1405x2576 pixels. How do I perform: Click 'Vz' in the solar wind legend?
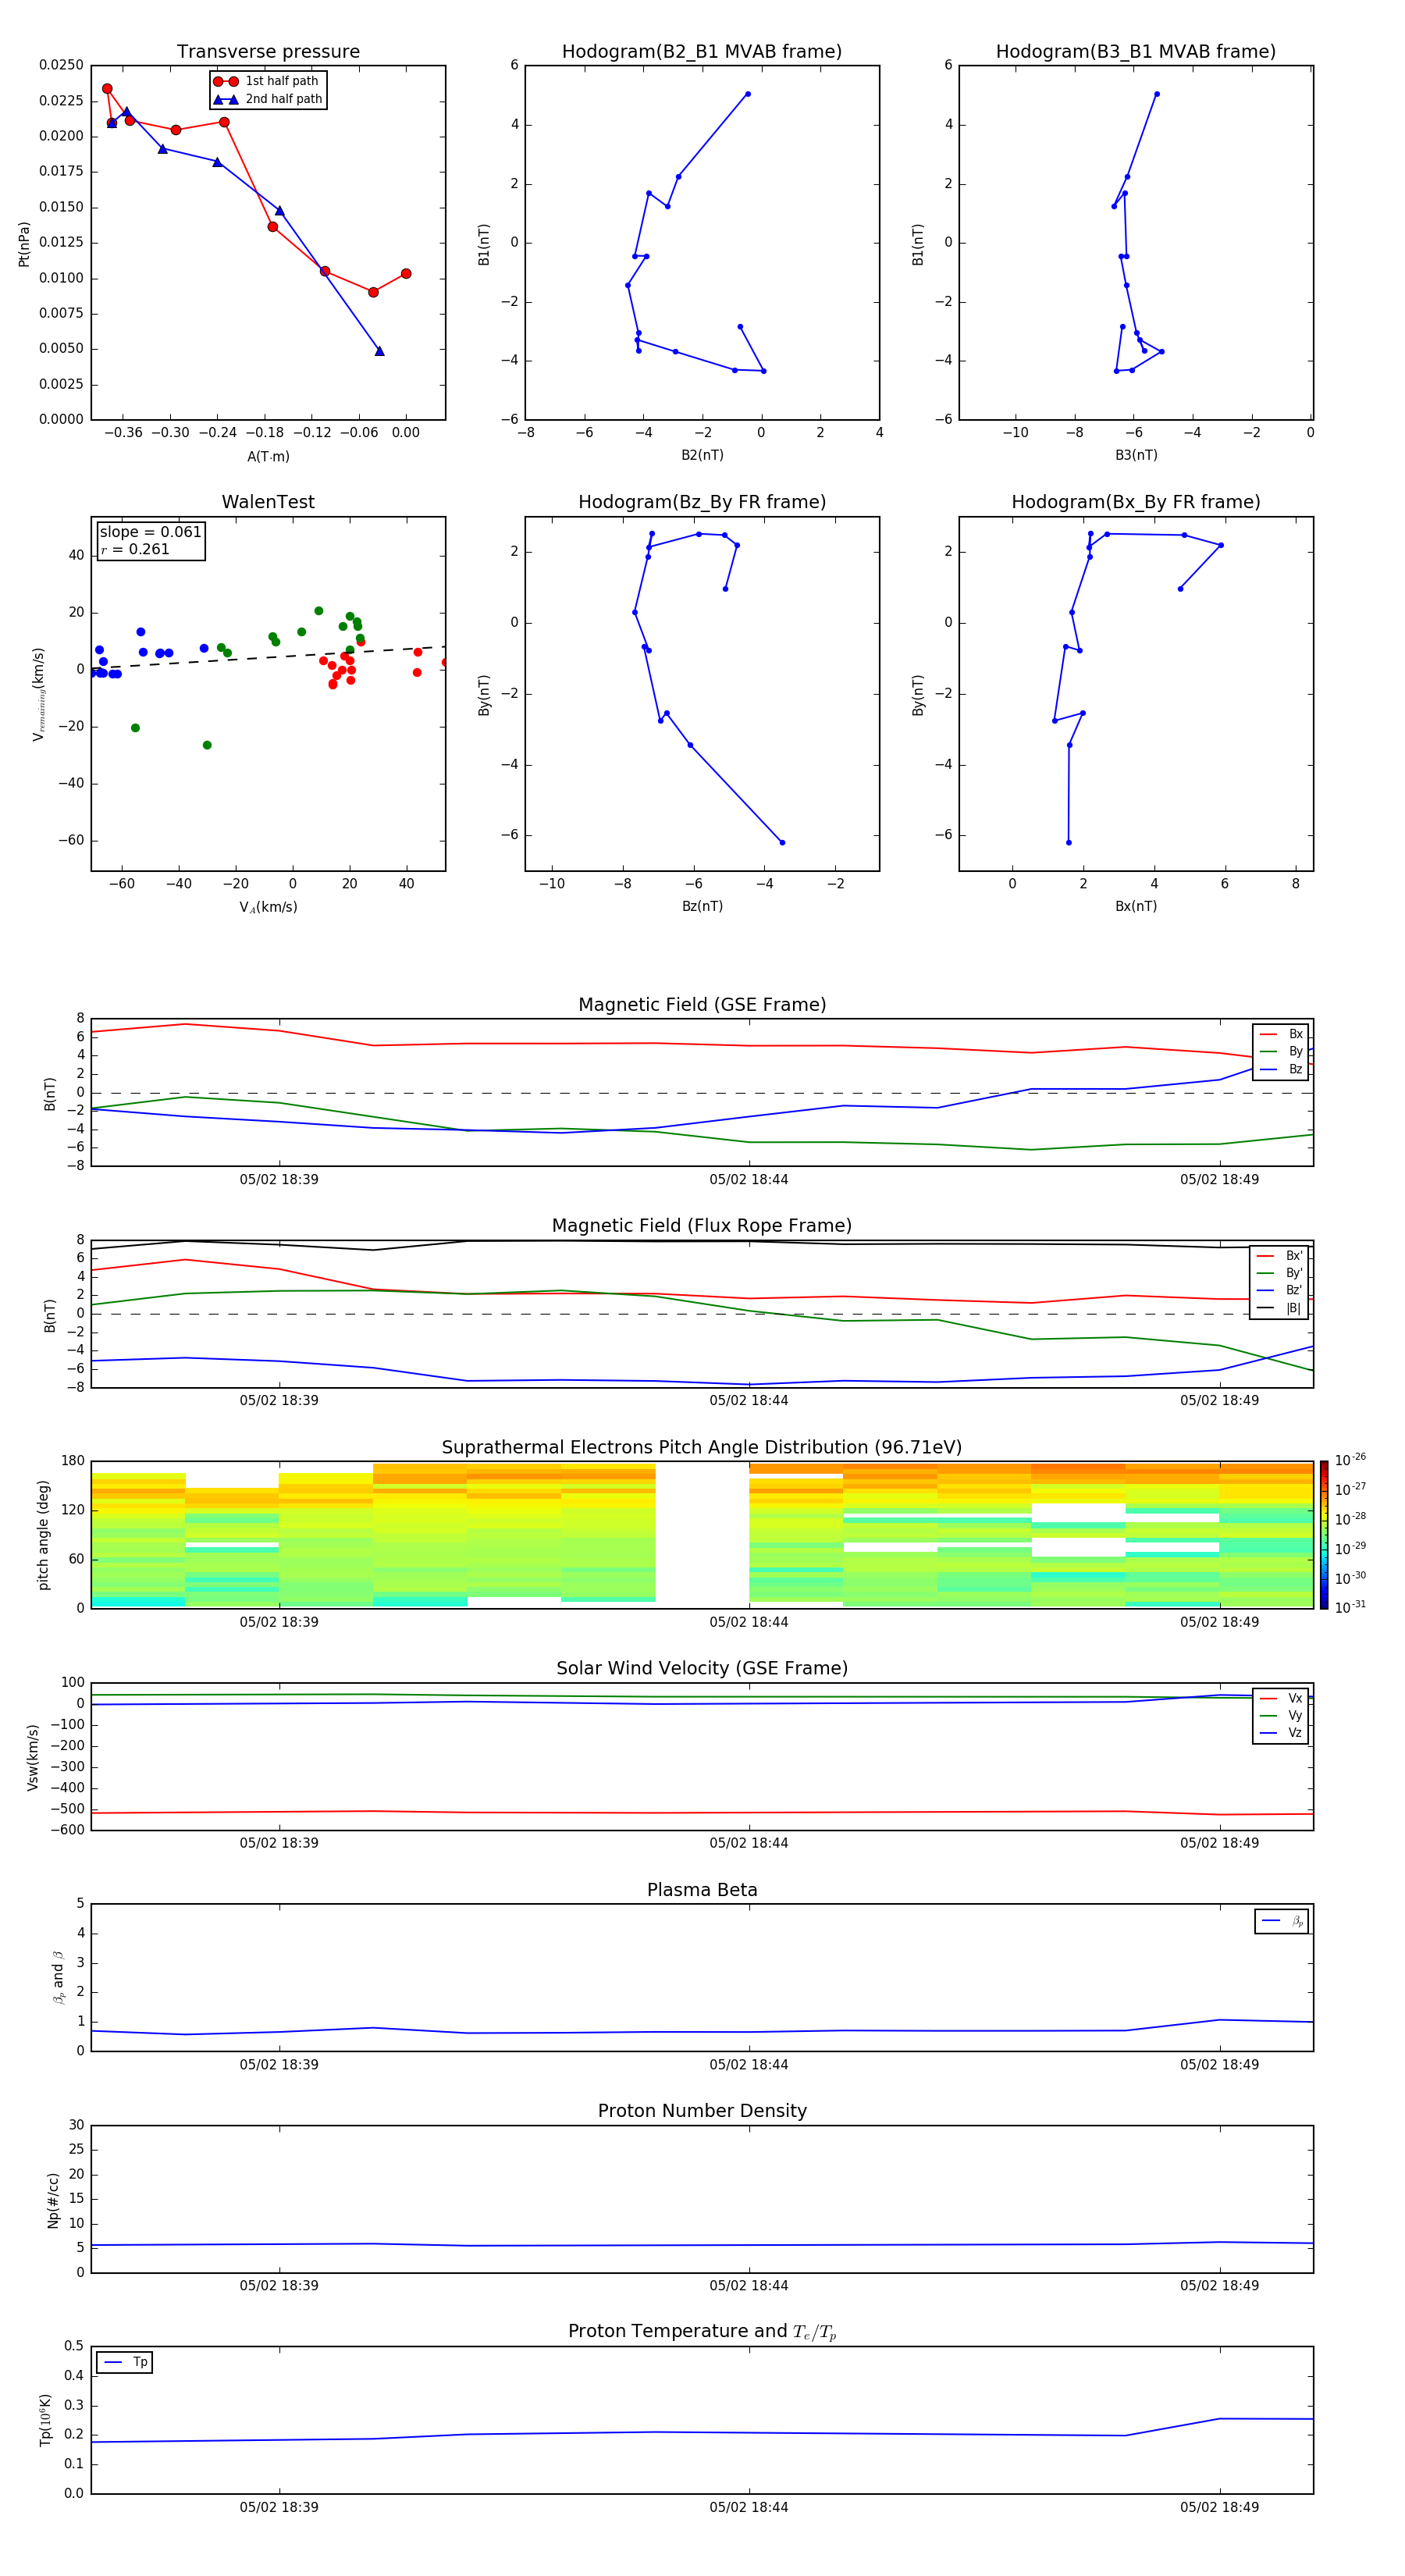[1295, 1732]
